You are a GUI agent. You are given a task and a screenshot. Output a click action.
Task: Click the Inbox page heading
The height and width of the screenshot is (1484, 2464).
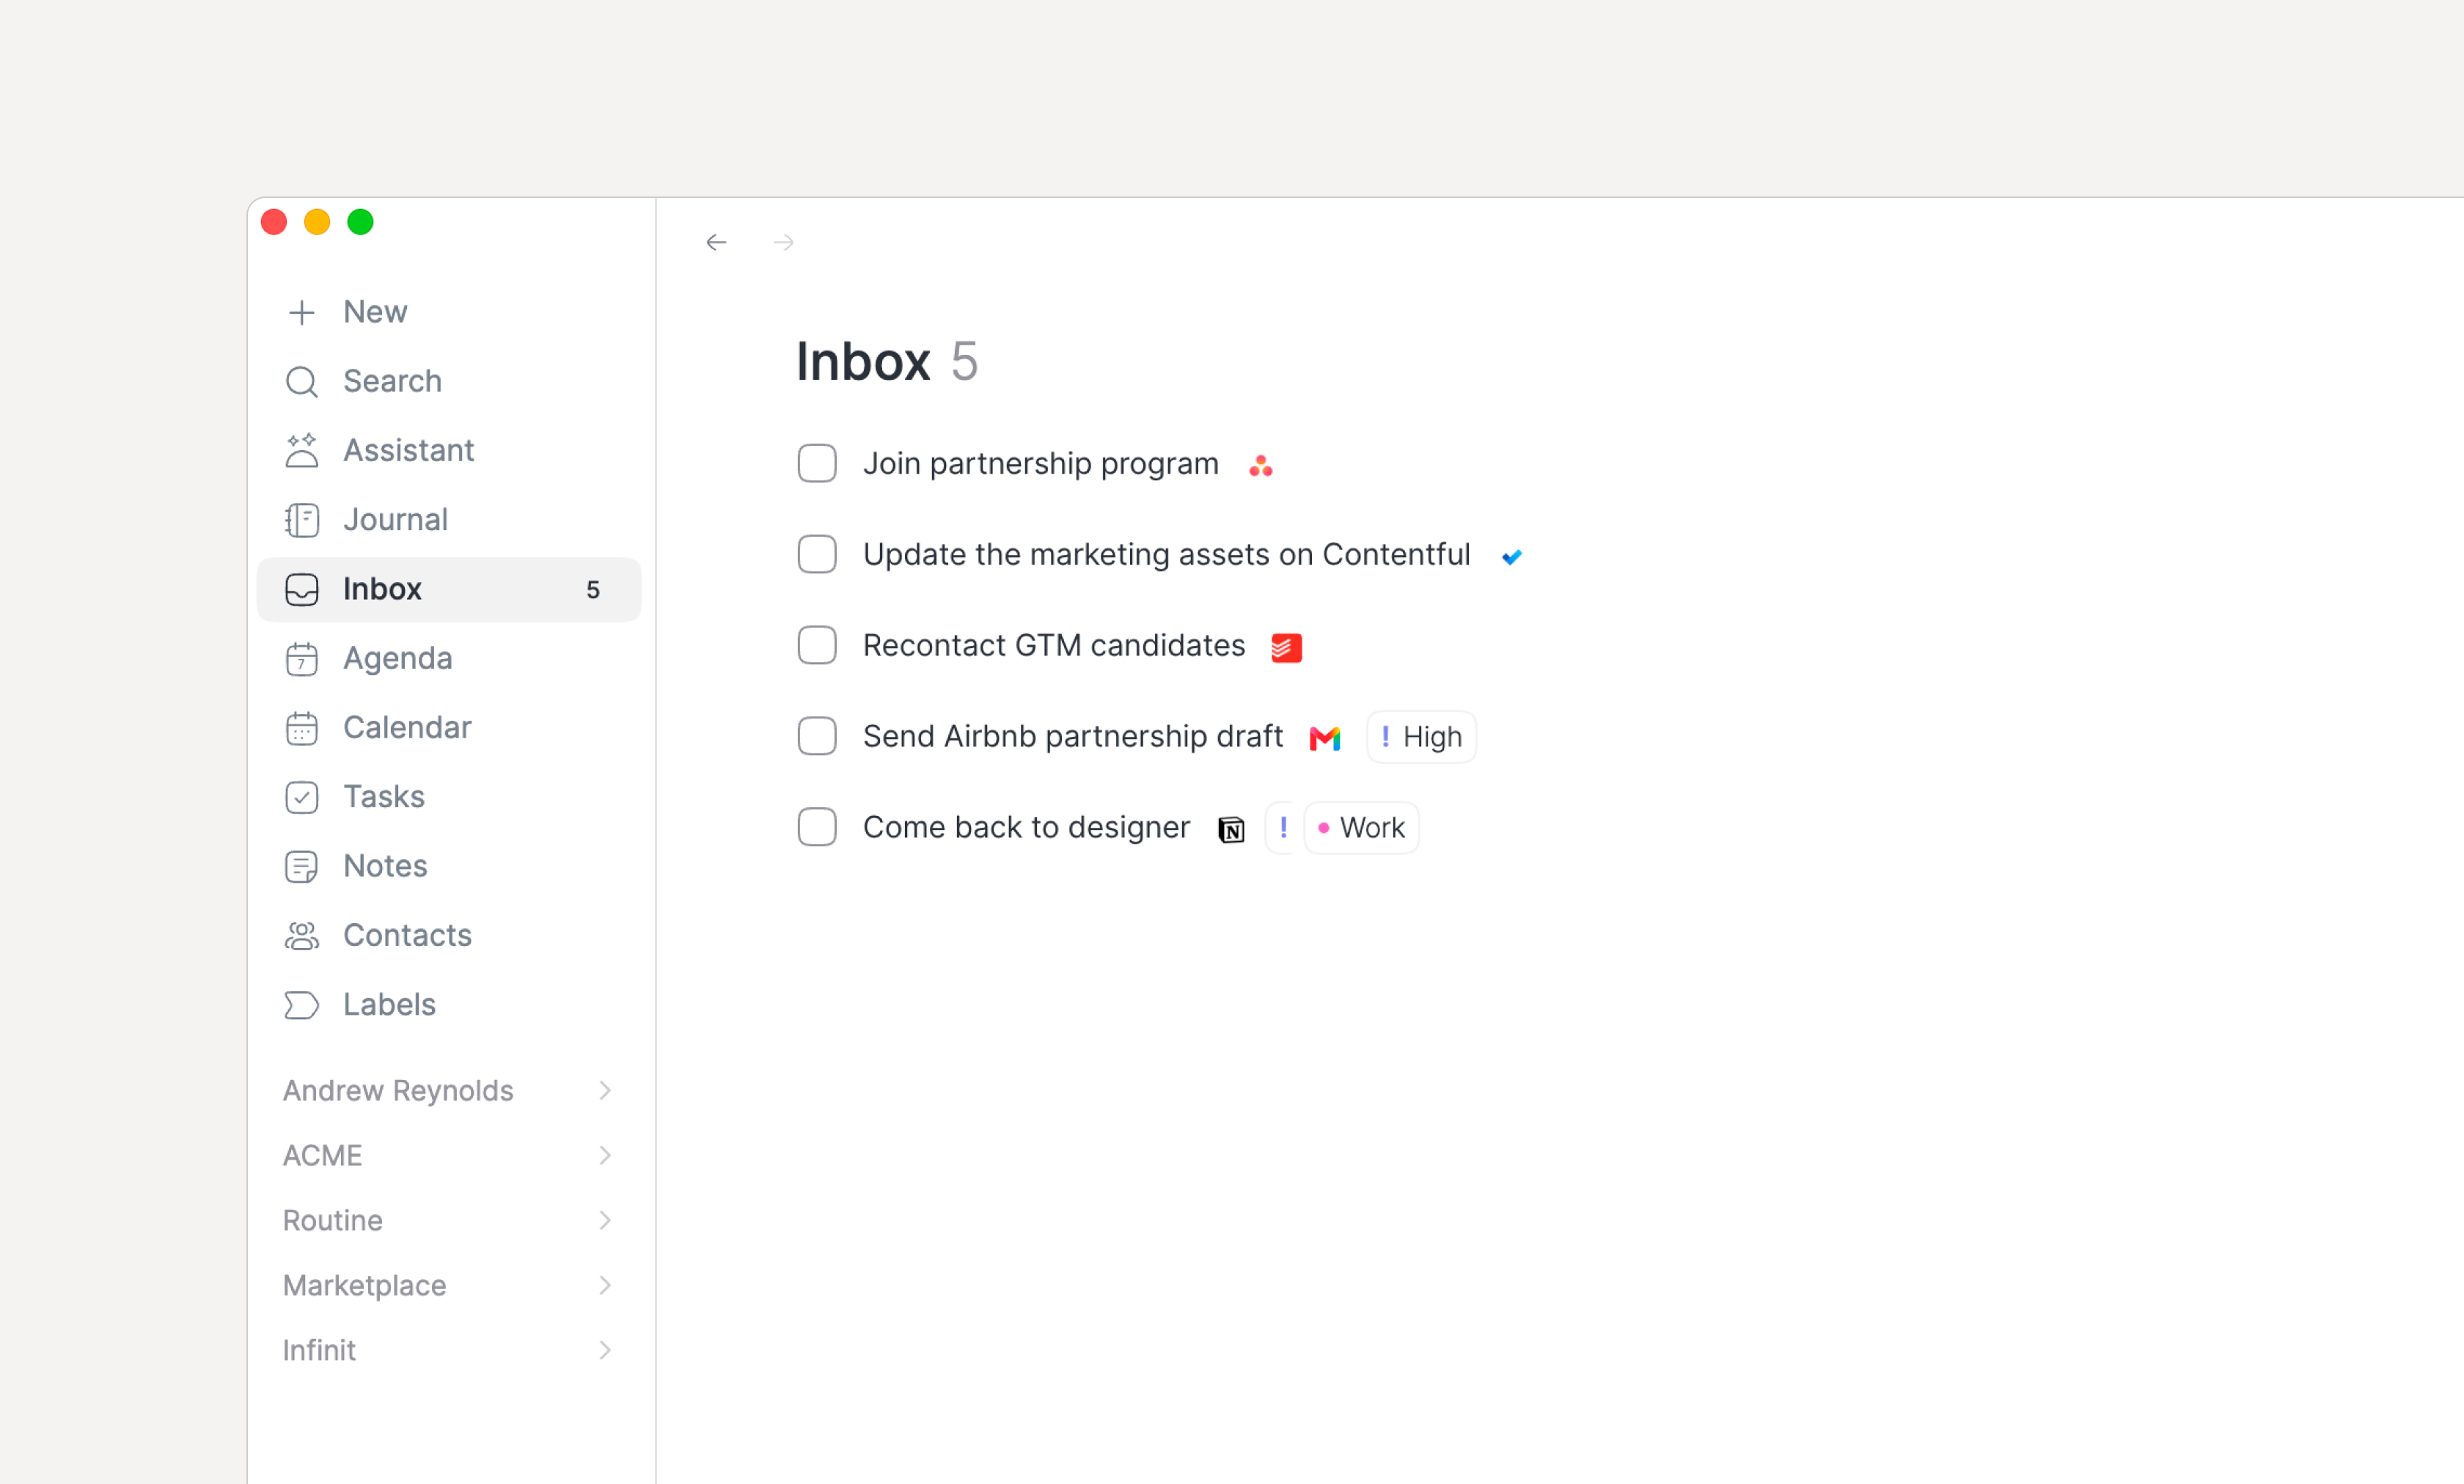[x=863, y=361]
